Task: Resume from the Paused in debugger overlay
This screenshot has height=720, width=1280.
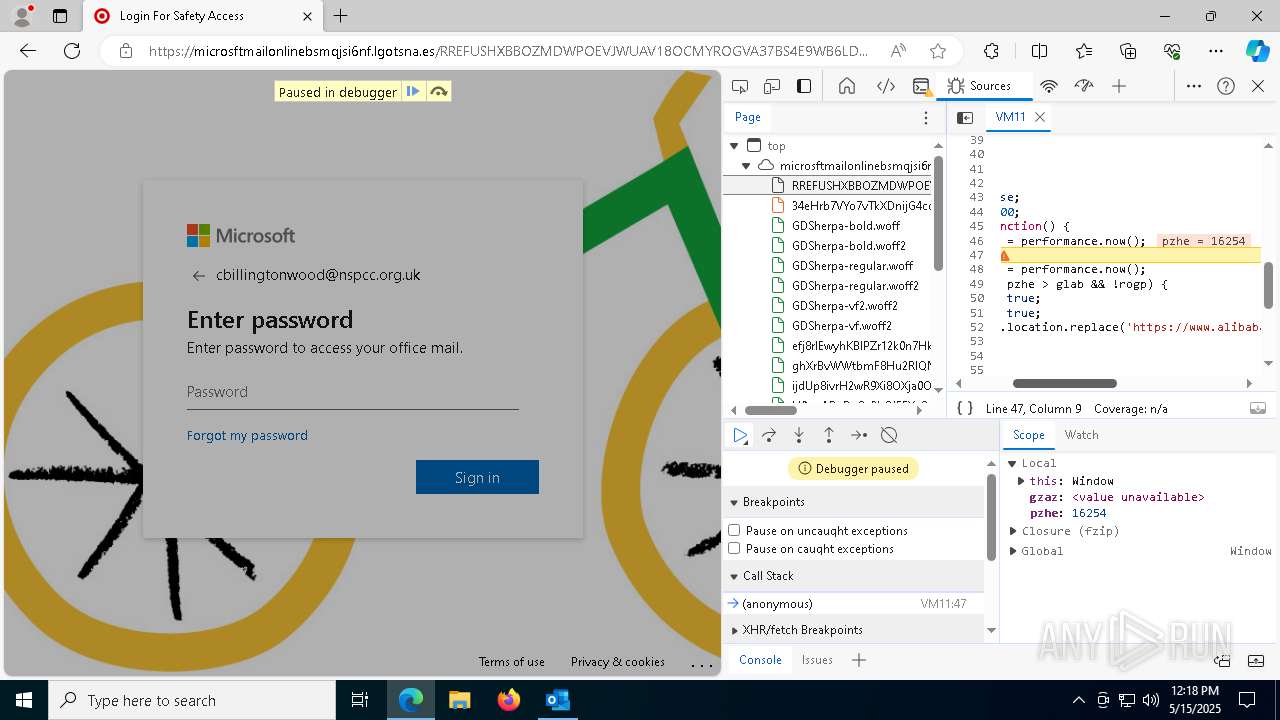Action: (413, 92)
